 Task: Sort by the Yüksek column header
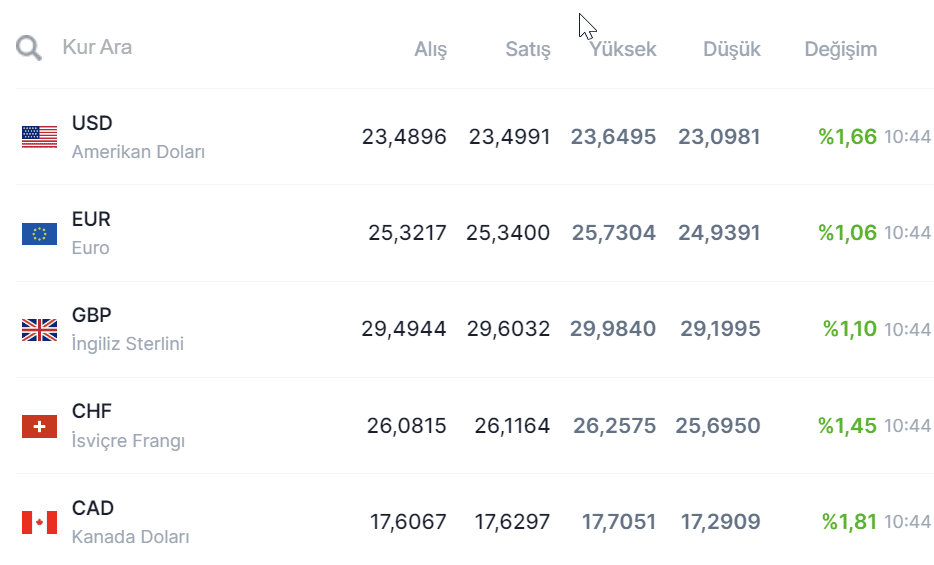(x=623, y=49)
